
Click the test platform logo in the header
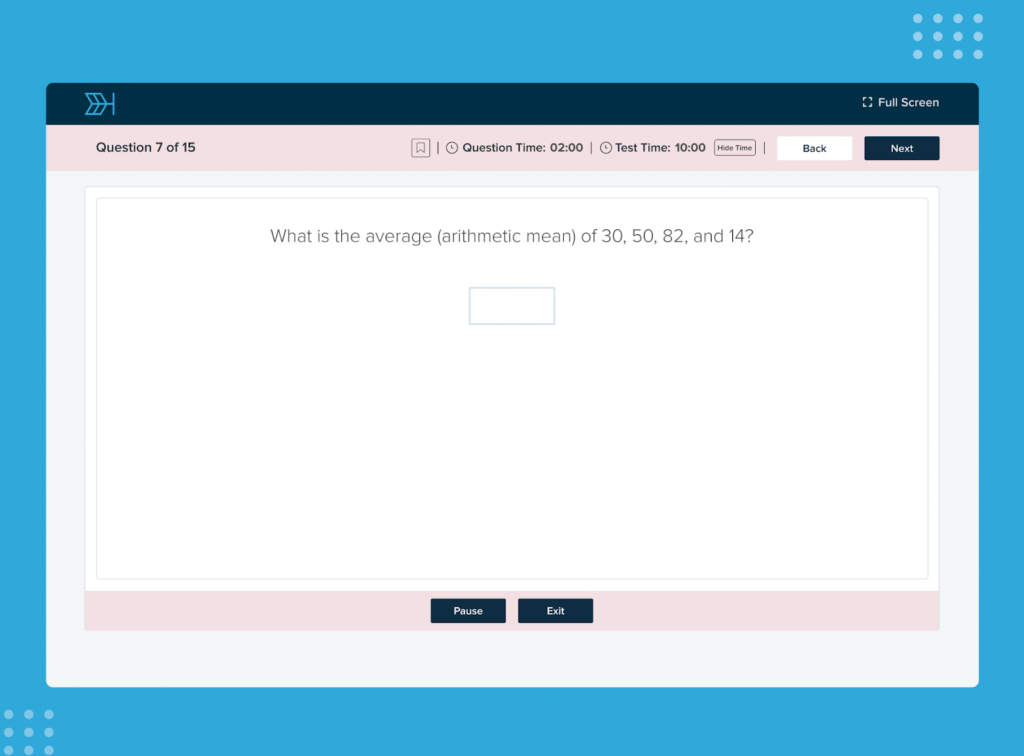click(x=100, y=103)
